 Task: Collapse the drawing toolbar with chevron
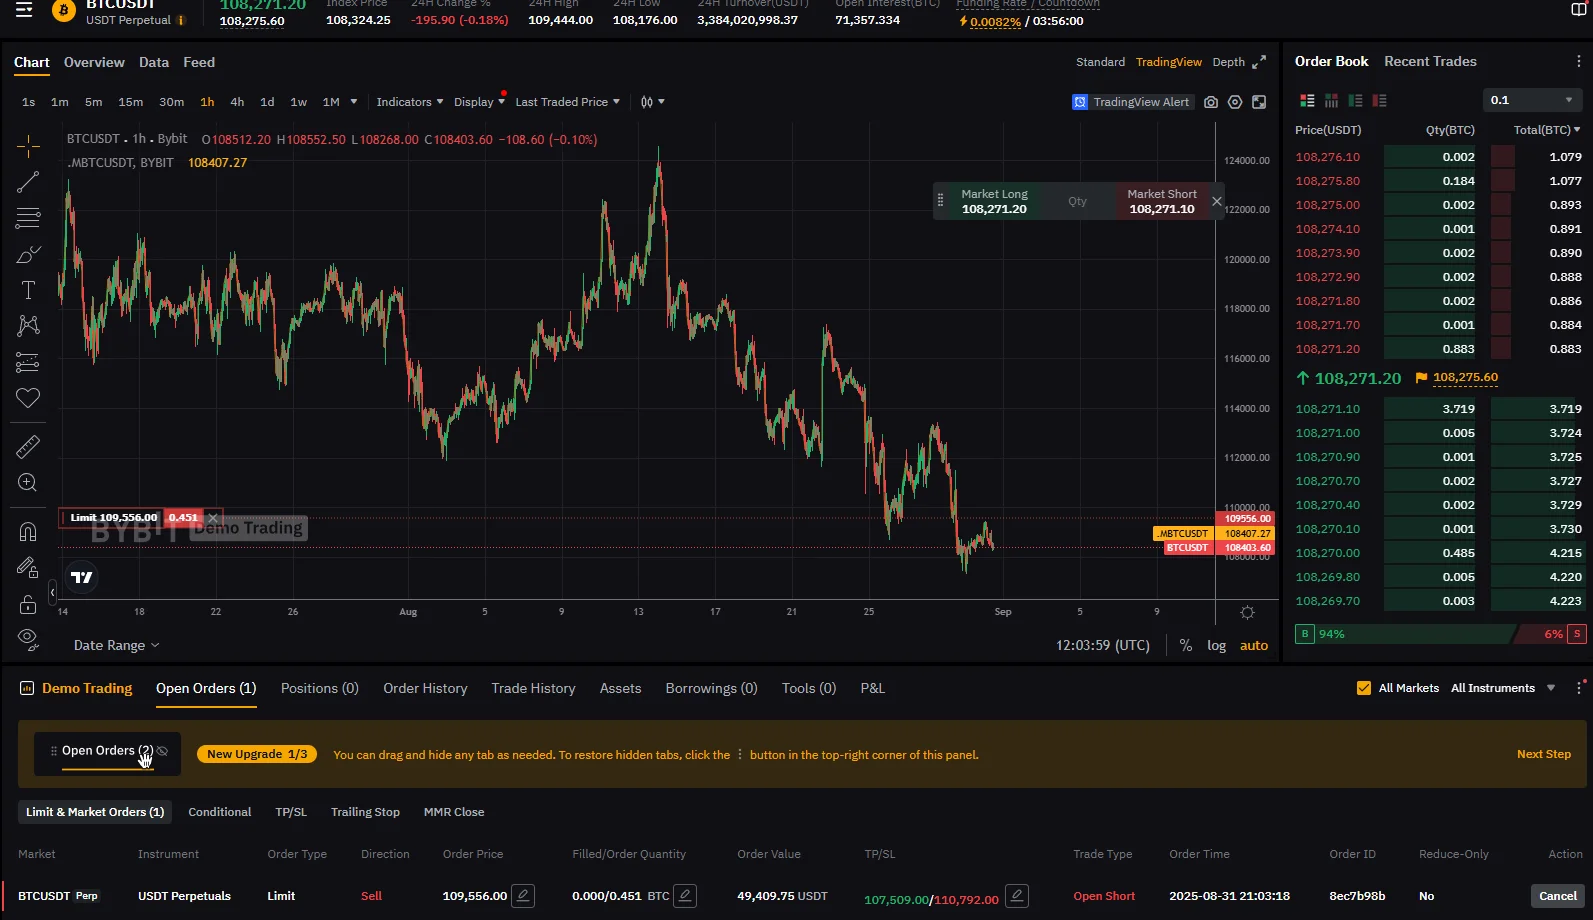(x=52, y=592)
